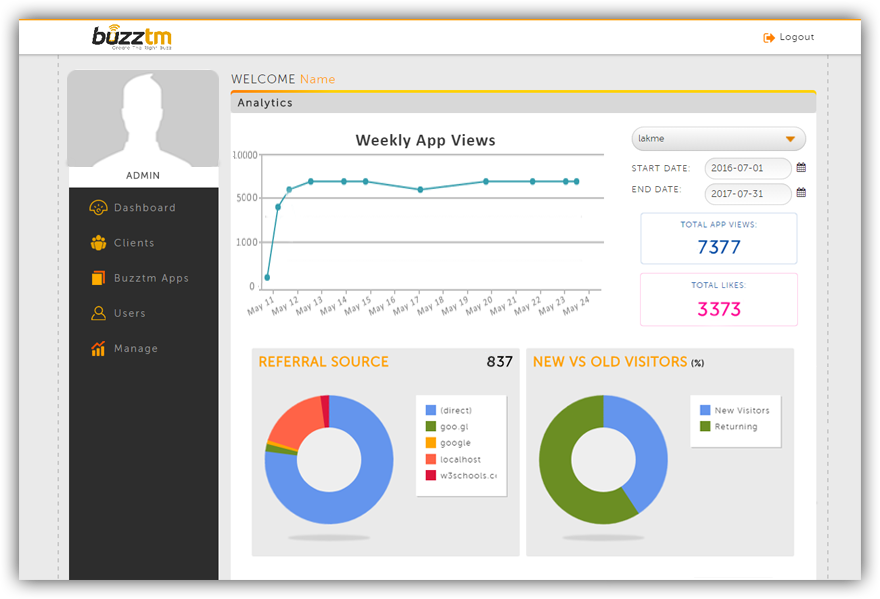Click the orange dropdown arrow beside lakme
The image size is (880, 599).
(790, 139)
